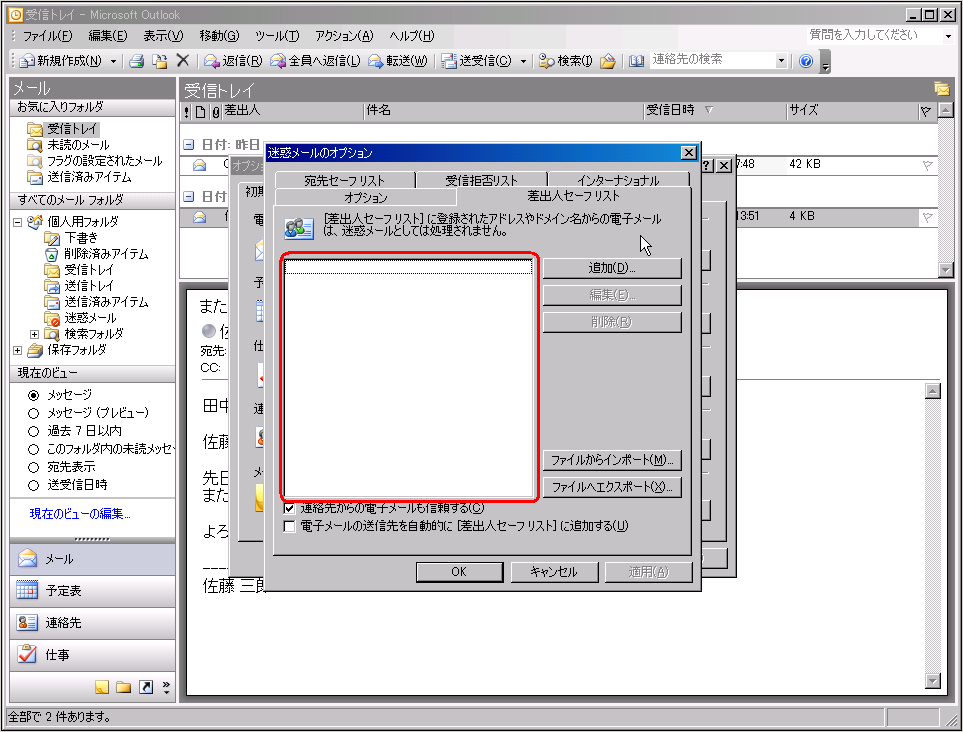Click the Delete X toolbar icon
The width and height of the screenshot is (963, 732).
coord(182,60)
